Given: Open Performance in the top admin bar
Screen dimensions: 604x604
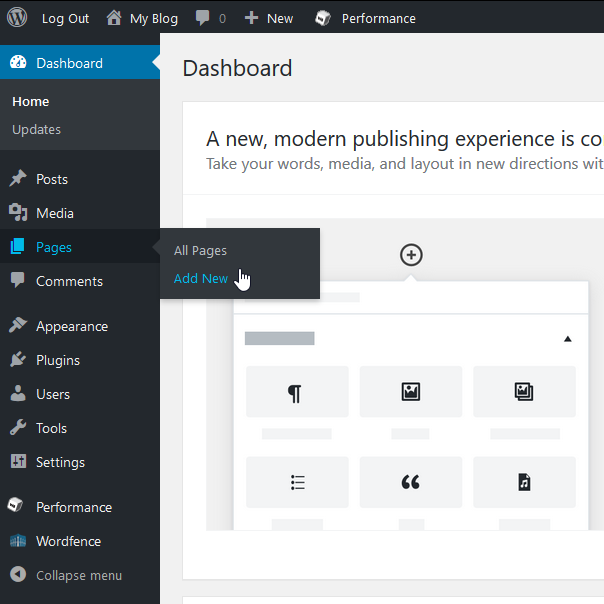Looking at the screenshot, I should tap(365, 18).
